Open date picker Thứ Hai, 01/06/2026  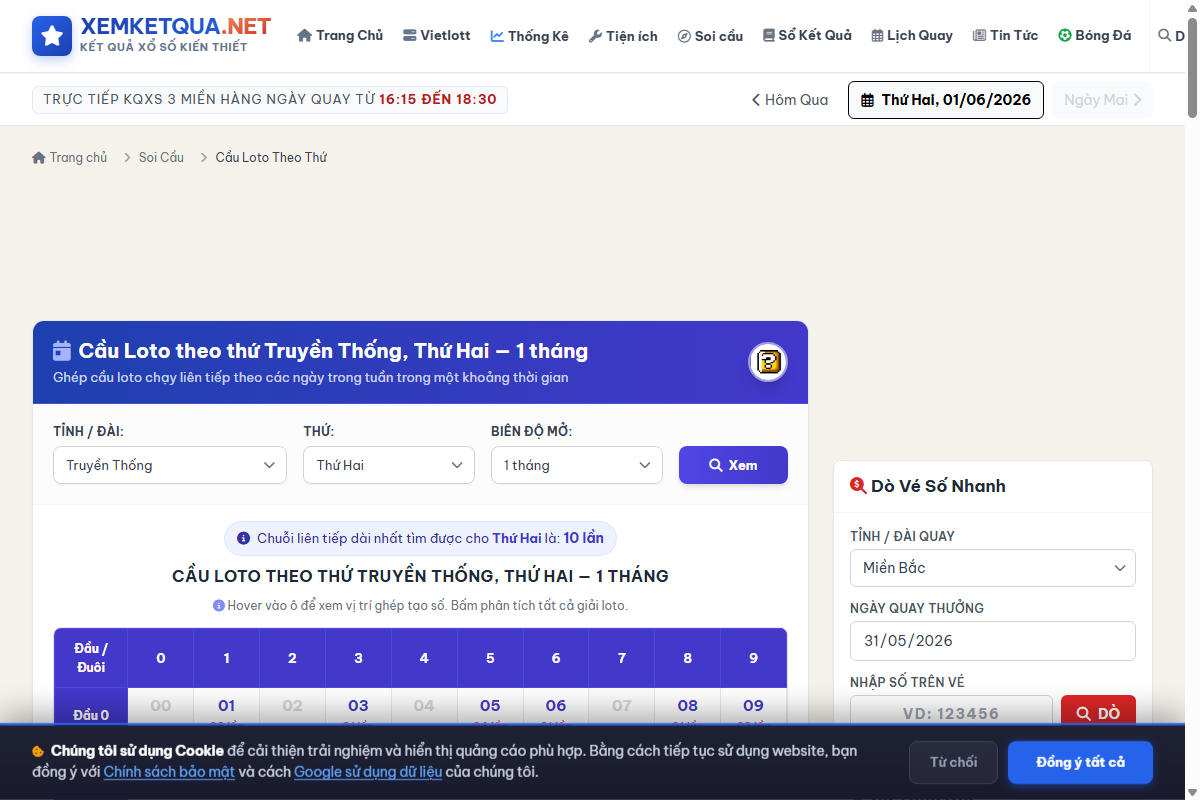(x=946, y=100)
